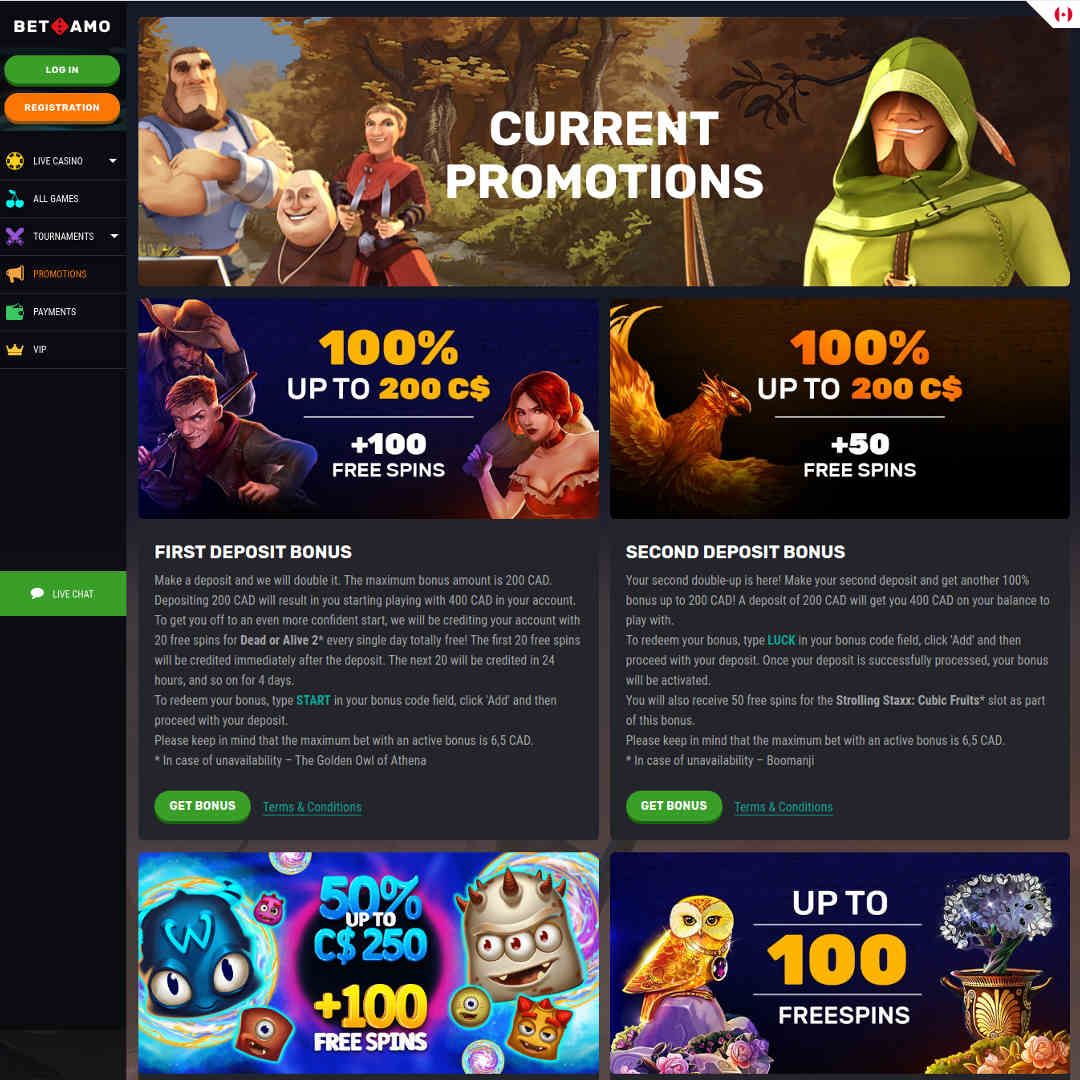Image resolution: width=1080 pixels, height=1080 pixels.
Task: Open the 50% up to C$250 promo banner
Action: tap(368, 962)
